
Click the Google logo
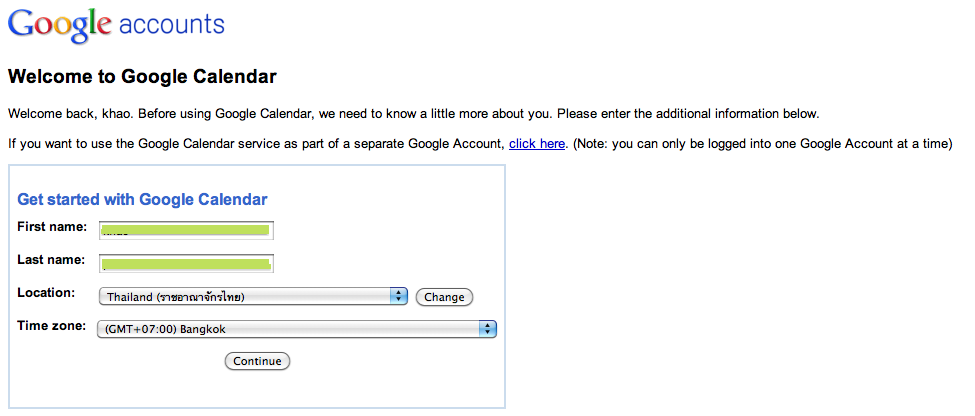59,25
